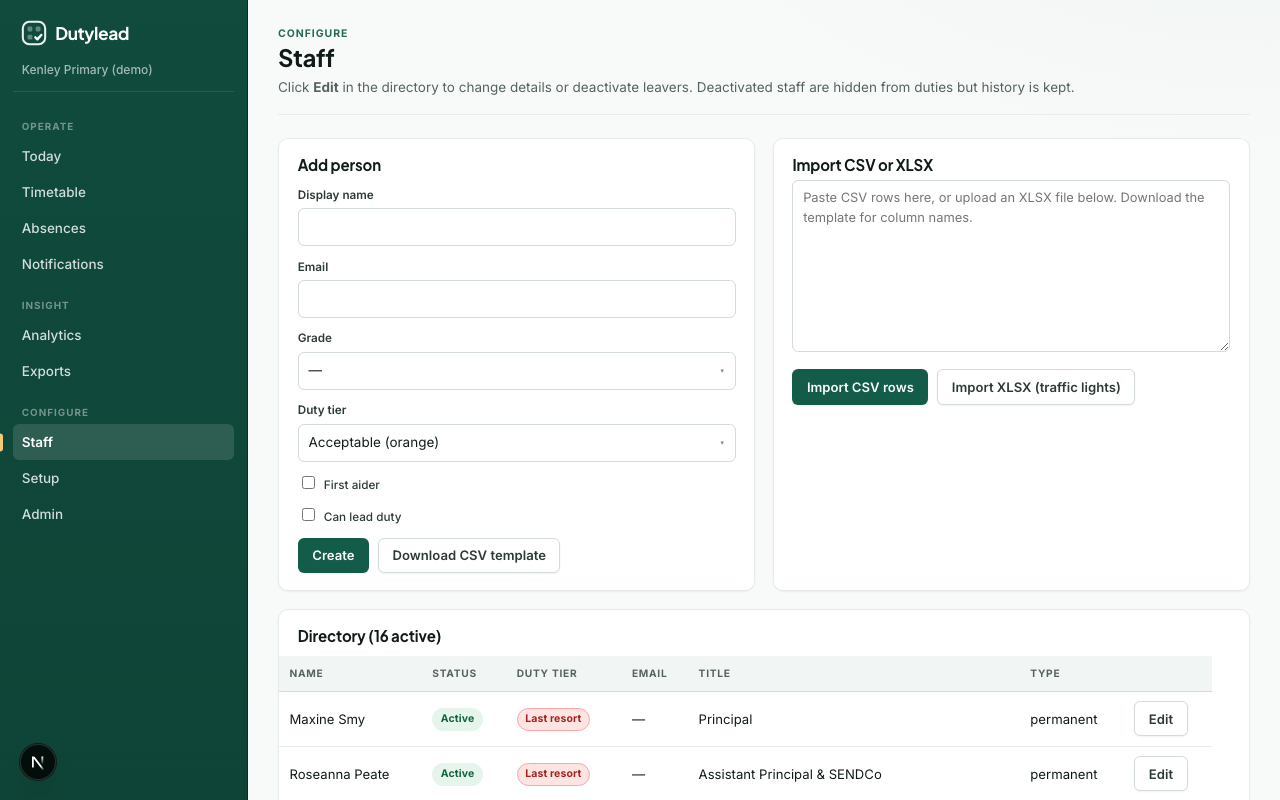Image resolution: width=1280 pixels, height=800 pixels.
Task: Click the Principal title cell
Action: (x=725, y=719)
